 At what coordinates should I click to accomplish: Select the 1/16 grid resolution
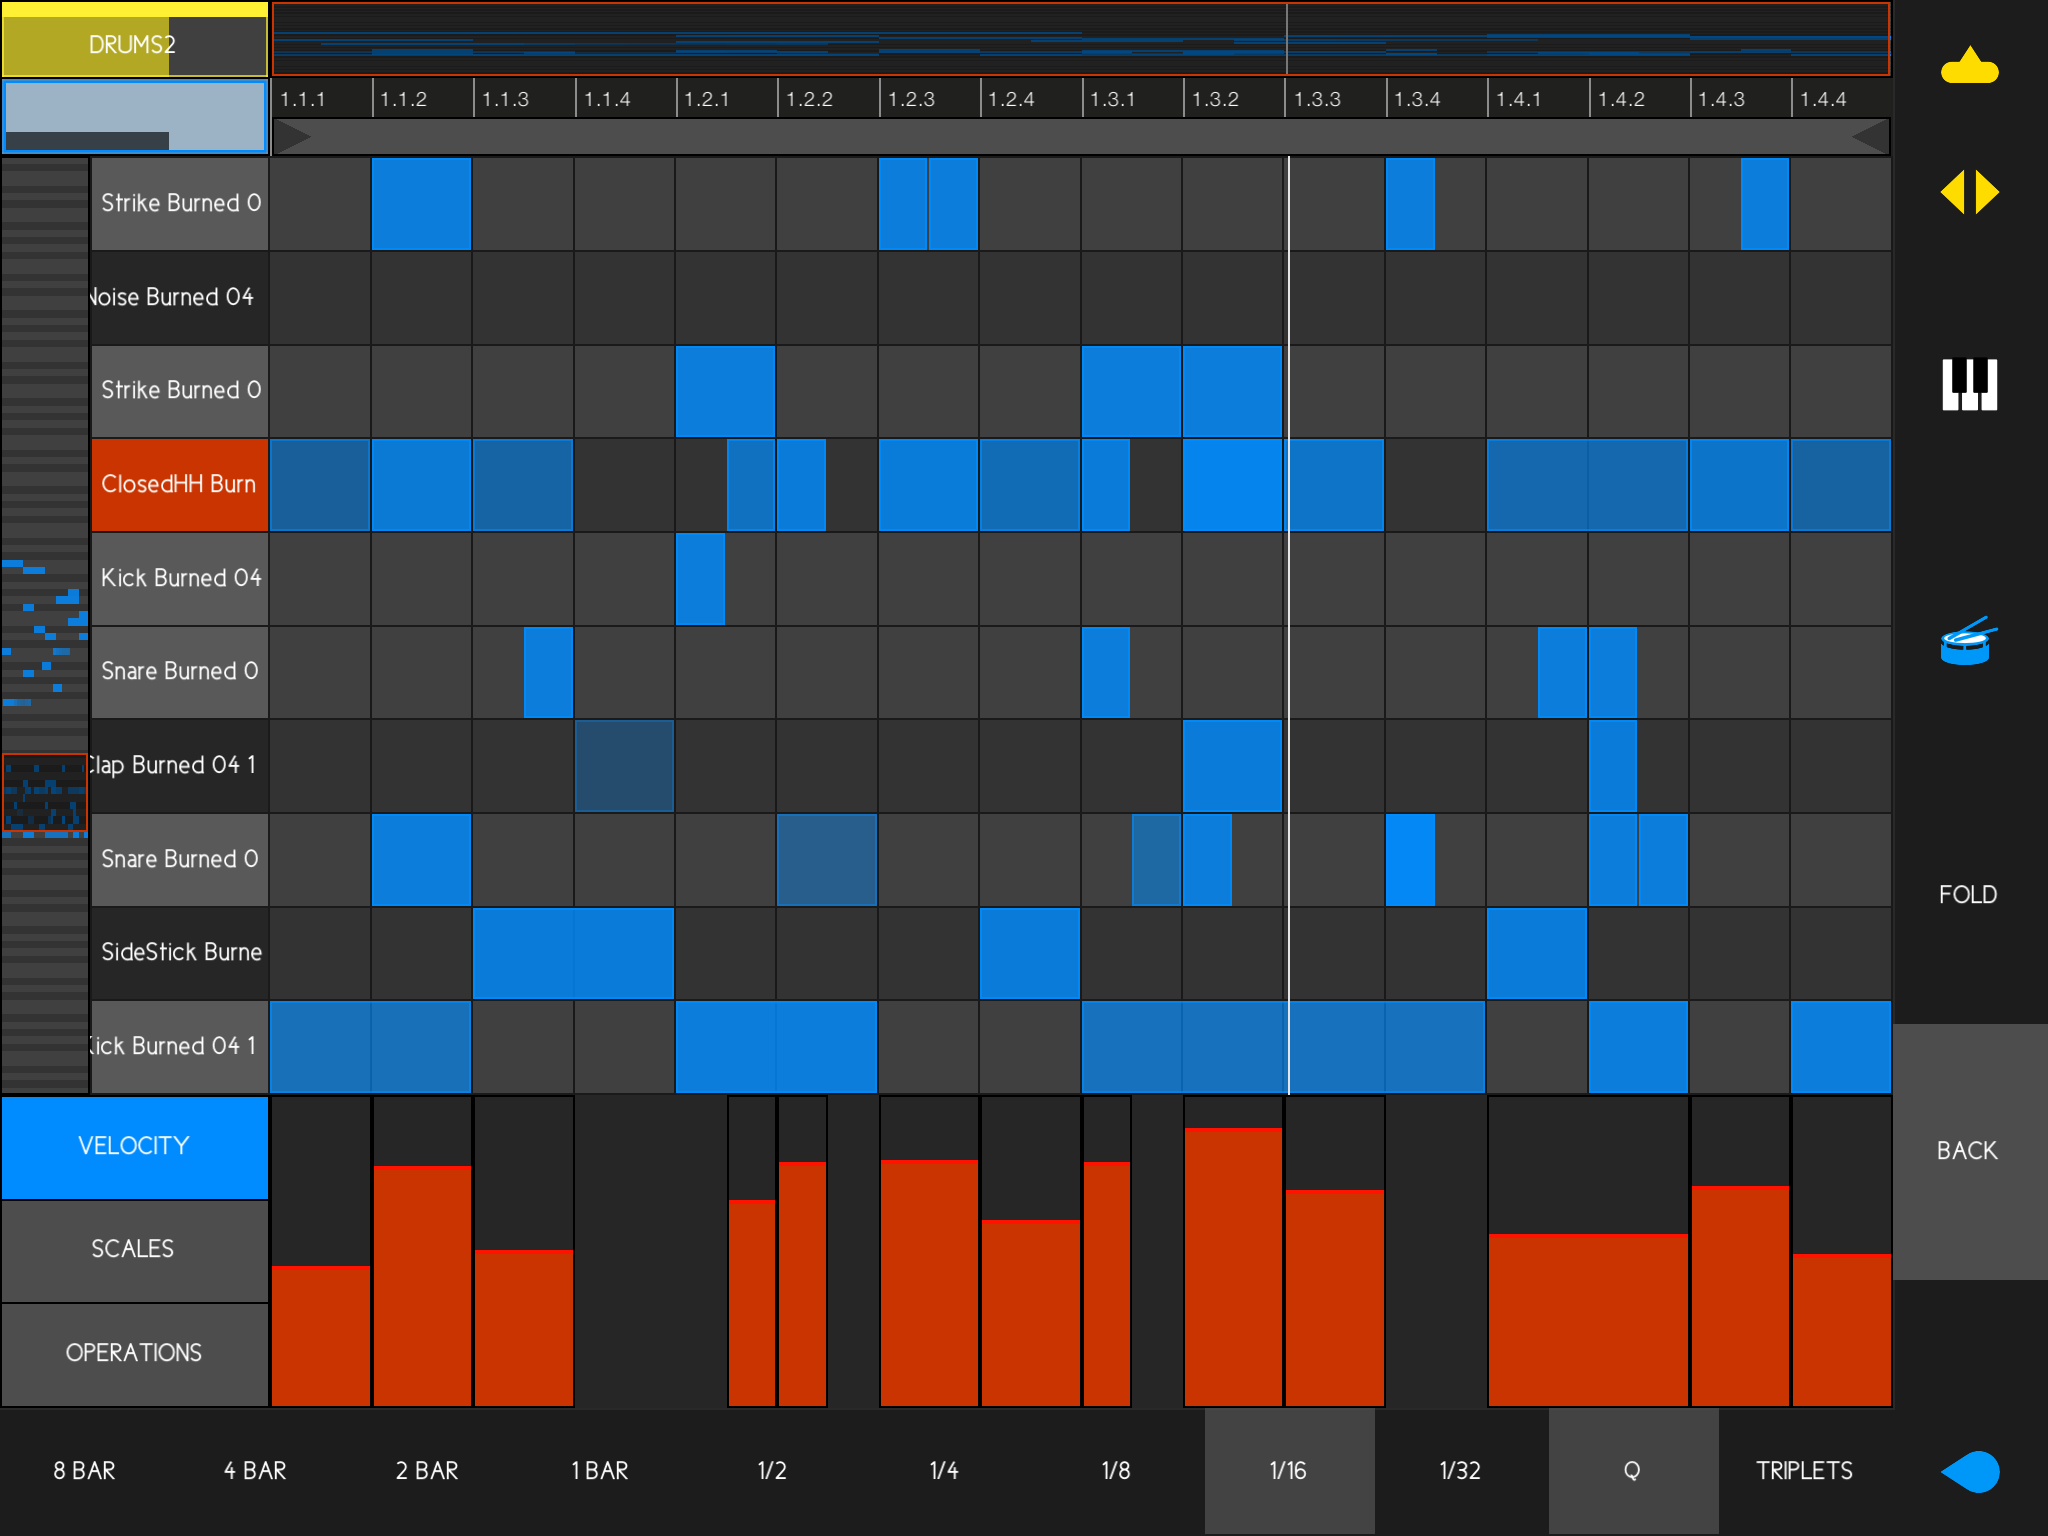(1288, 1471)
